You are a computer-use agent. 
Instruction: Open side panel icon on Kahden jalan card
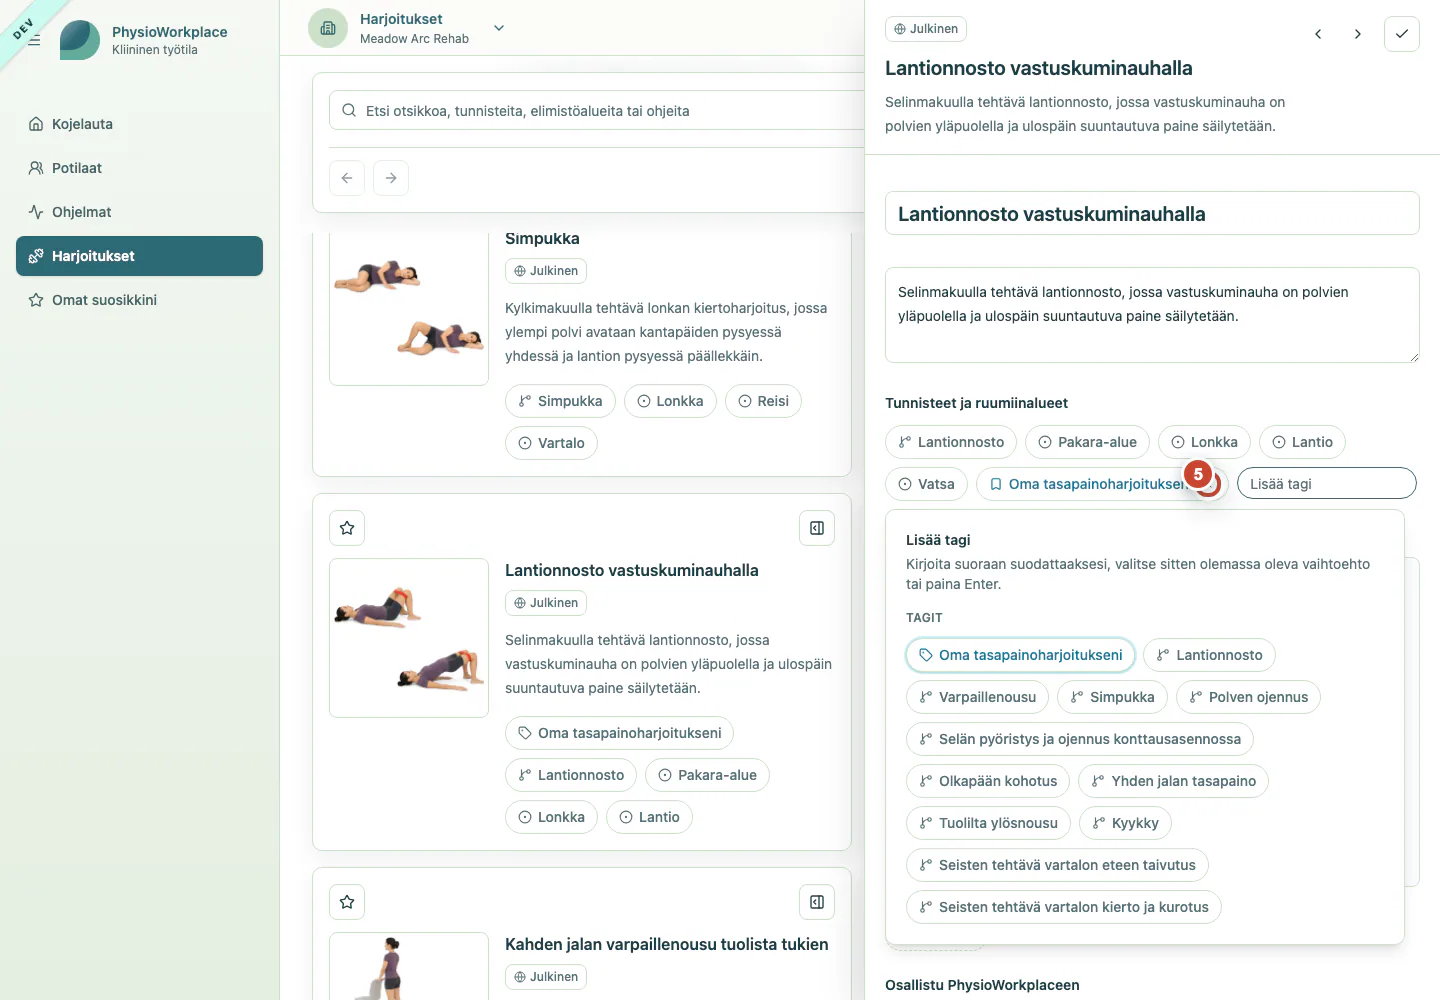(x=817, y=902)
